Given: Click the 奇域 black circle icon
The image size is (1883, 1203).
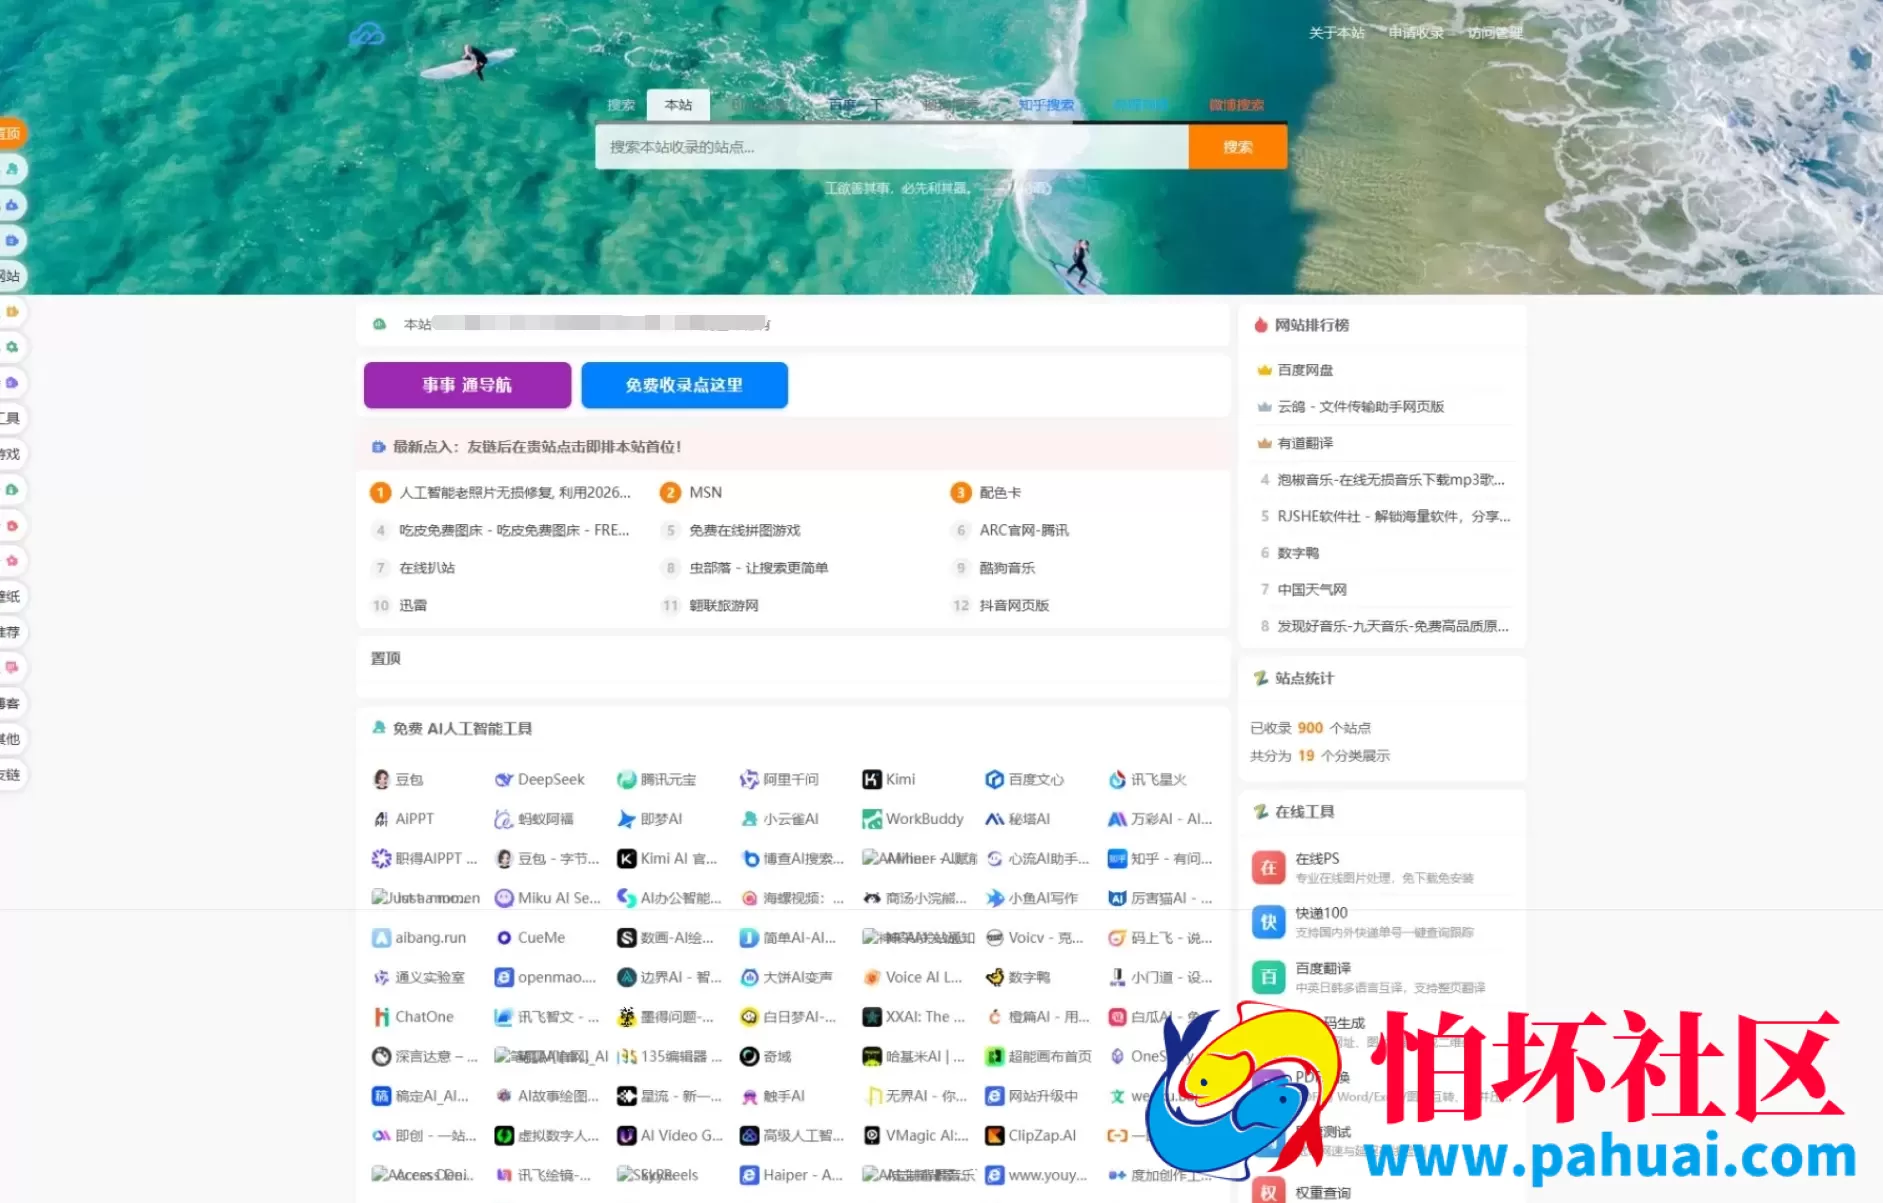Looking at the screenshot, I should pyautogui.click(x=749, y=1057).
